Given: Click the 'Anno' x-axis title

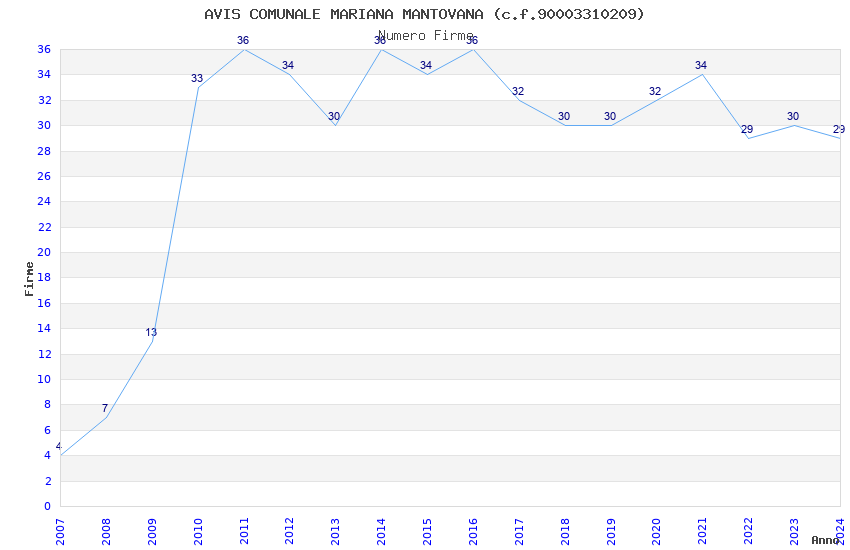Looking at the screenshot, I should (825, 540).
